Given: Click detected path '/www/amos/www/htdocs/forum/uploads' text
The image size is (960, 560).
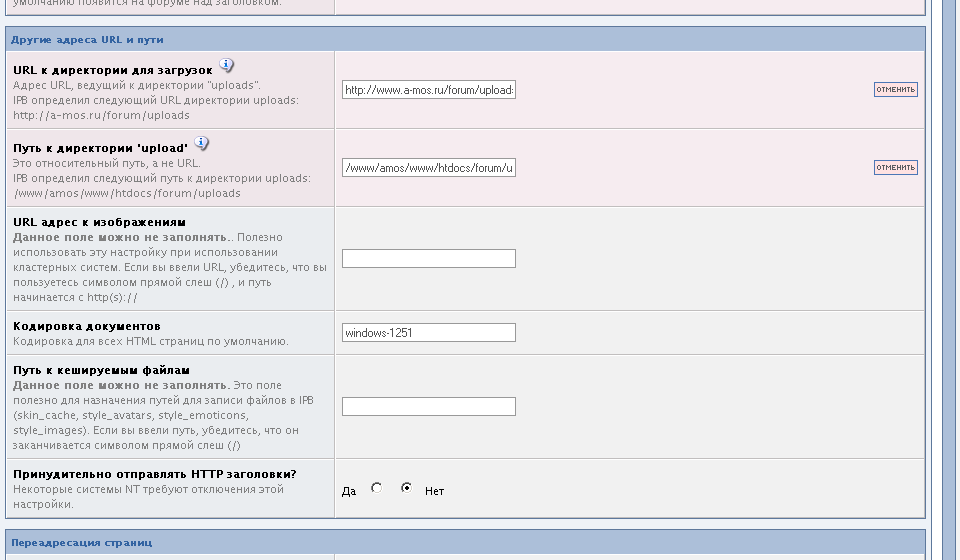Looking at the screenshot, I should click(127, 193).
